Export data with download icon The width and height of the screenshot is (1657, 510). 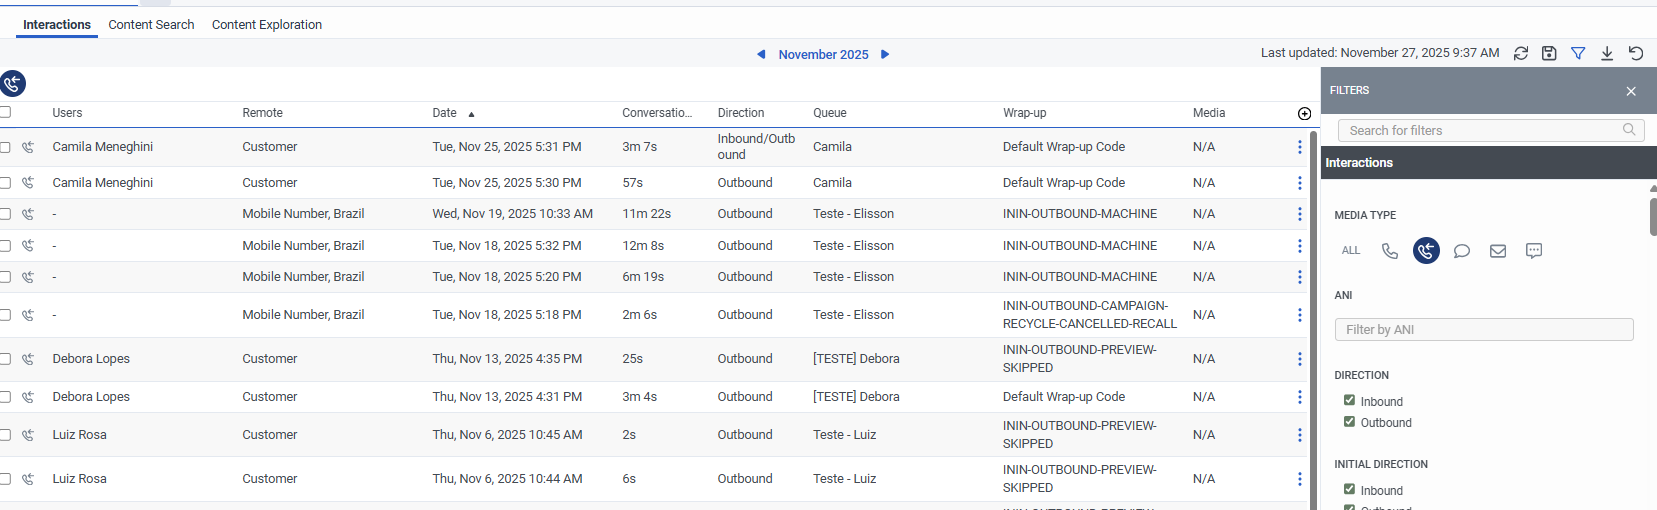1607,53
